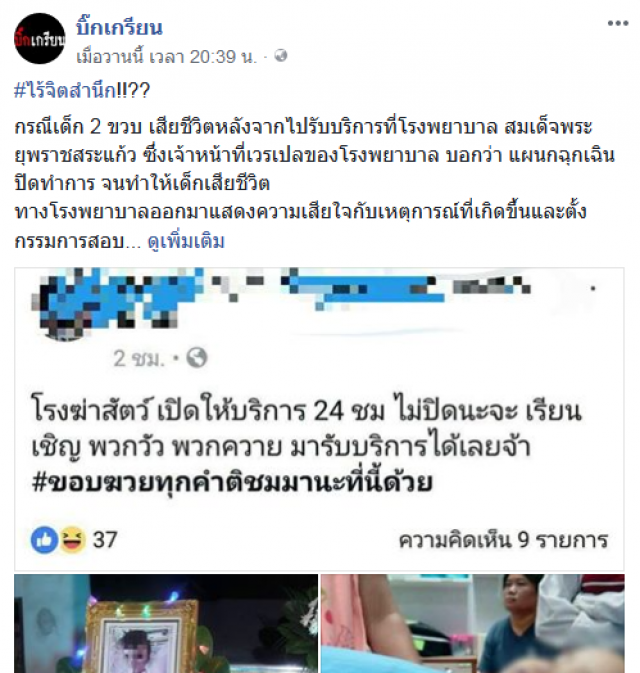Click the laughing Haha reaction icon
The width and height of the screenshot is (640, 673).
click(x=72, y=540)
